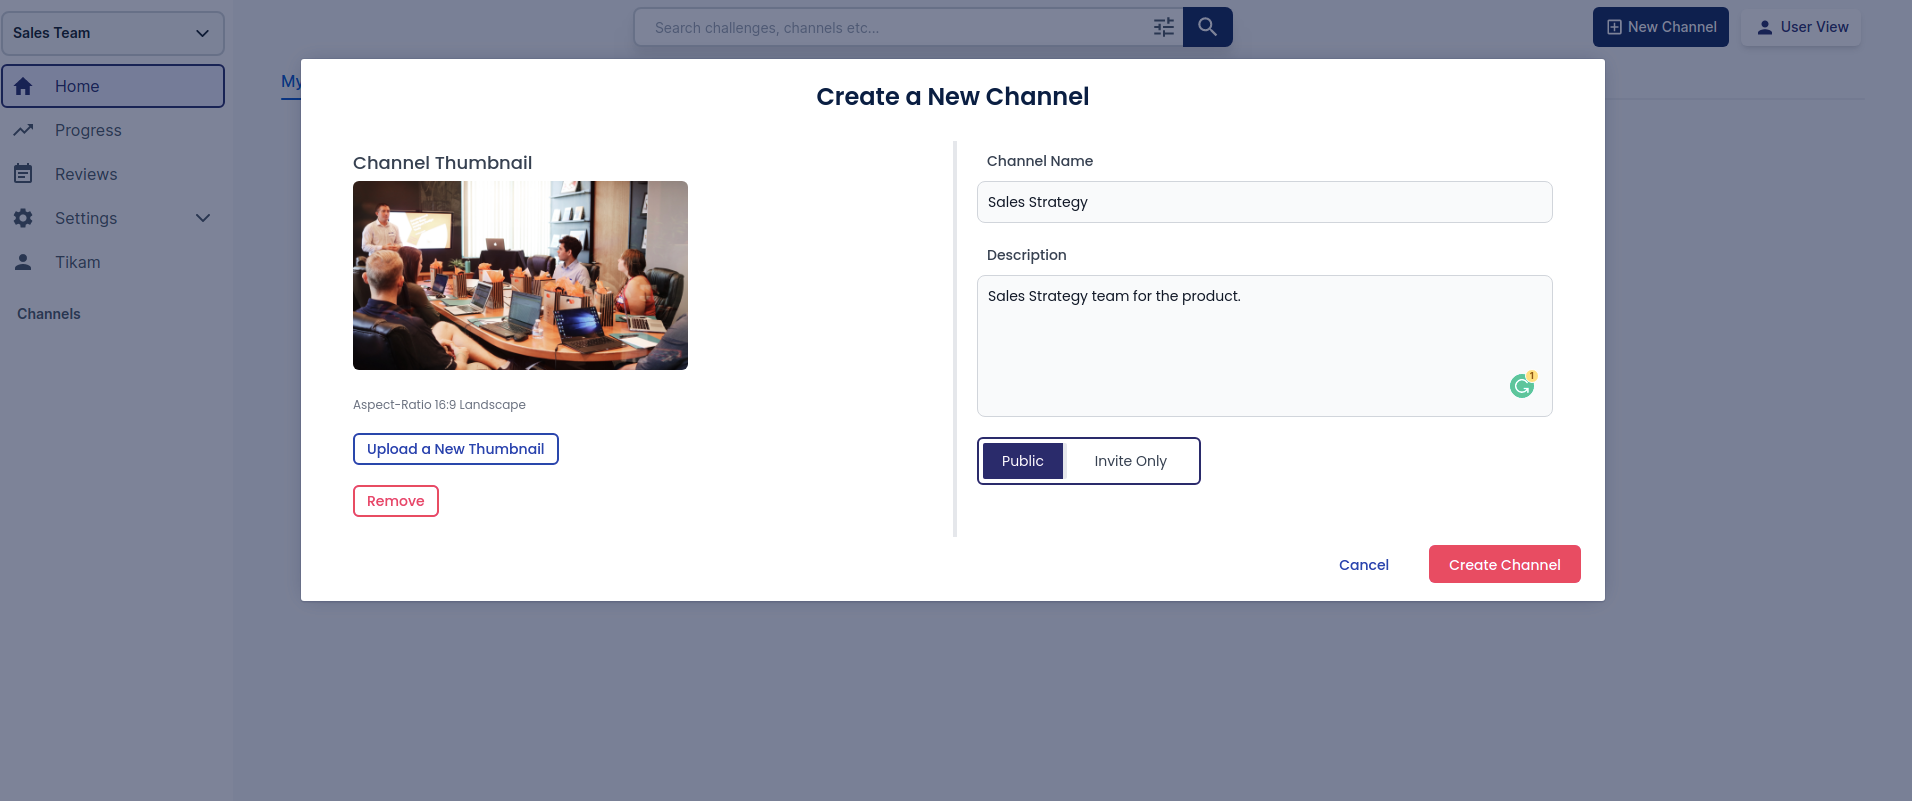Open Reviews from the sidebar
Viewport: 1912px width, 801px height.
click(x=113, y=174)
